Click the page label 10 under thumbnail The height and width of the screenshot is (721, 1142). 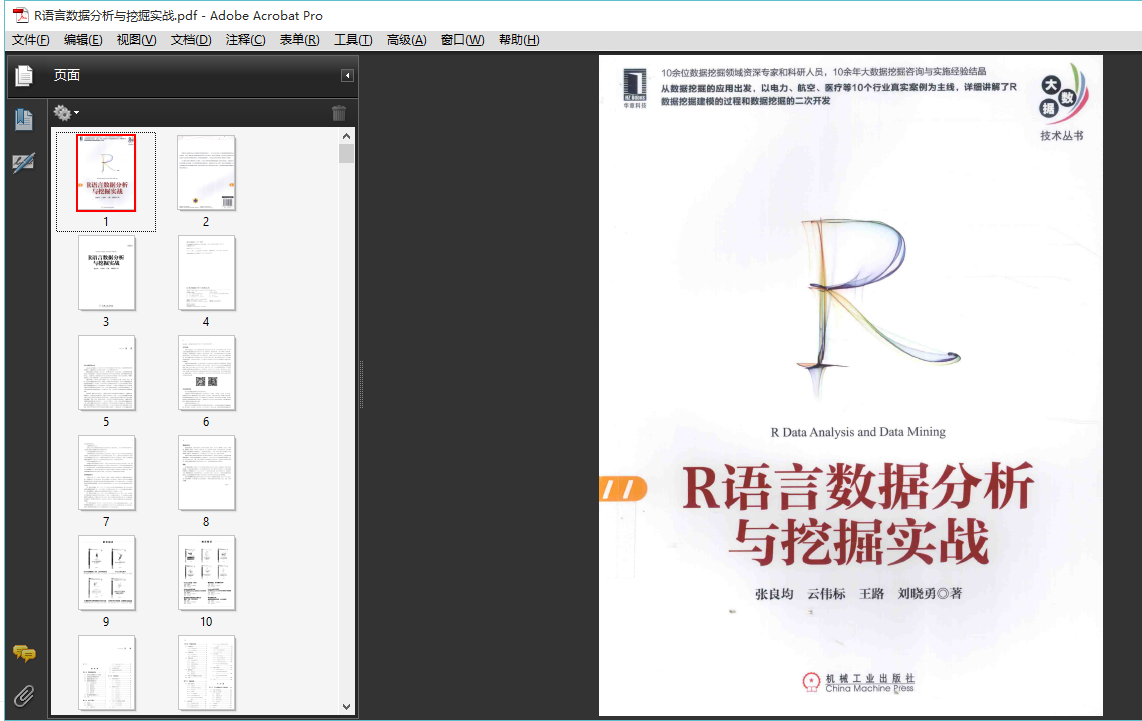(x=206, y=621)
